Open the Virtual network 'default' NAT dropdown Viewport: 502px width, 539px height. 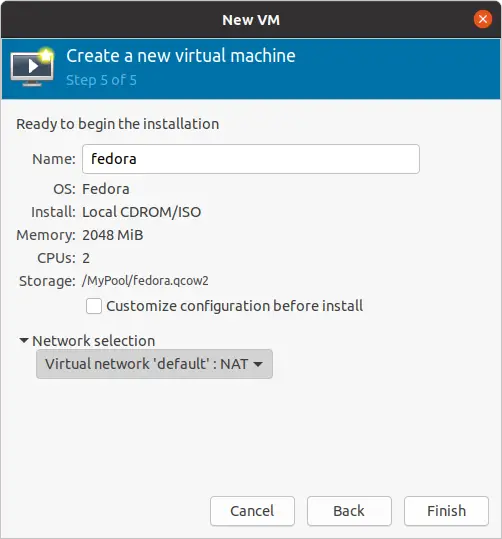[x=154, y=364]
